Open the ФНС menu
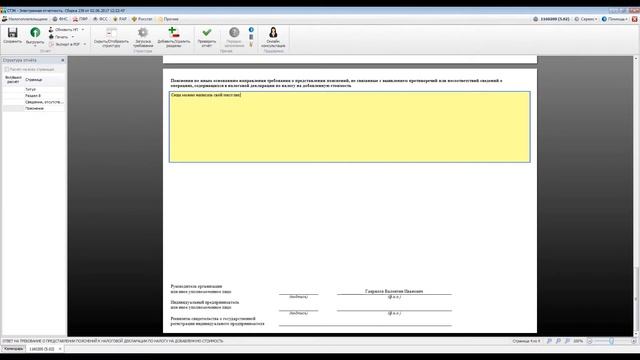640x360 pixels. click(x=60, y=19)
